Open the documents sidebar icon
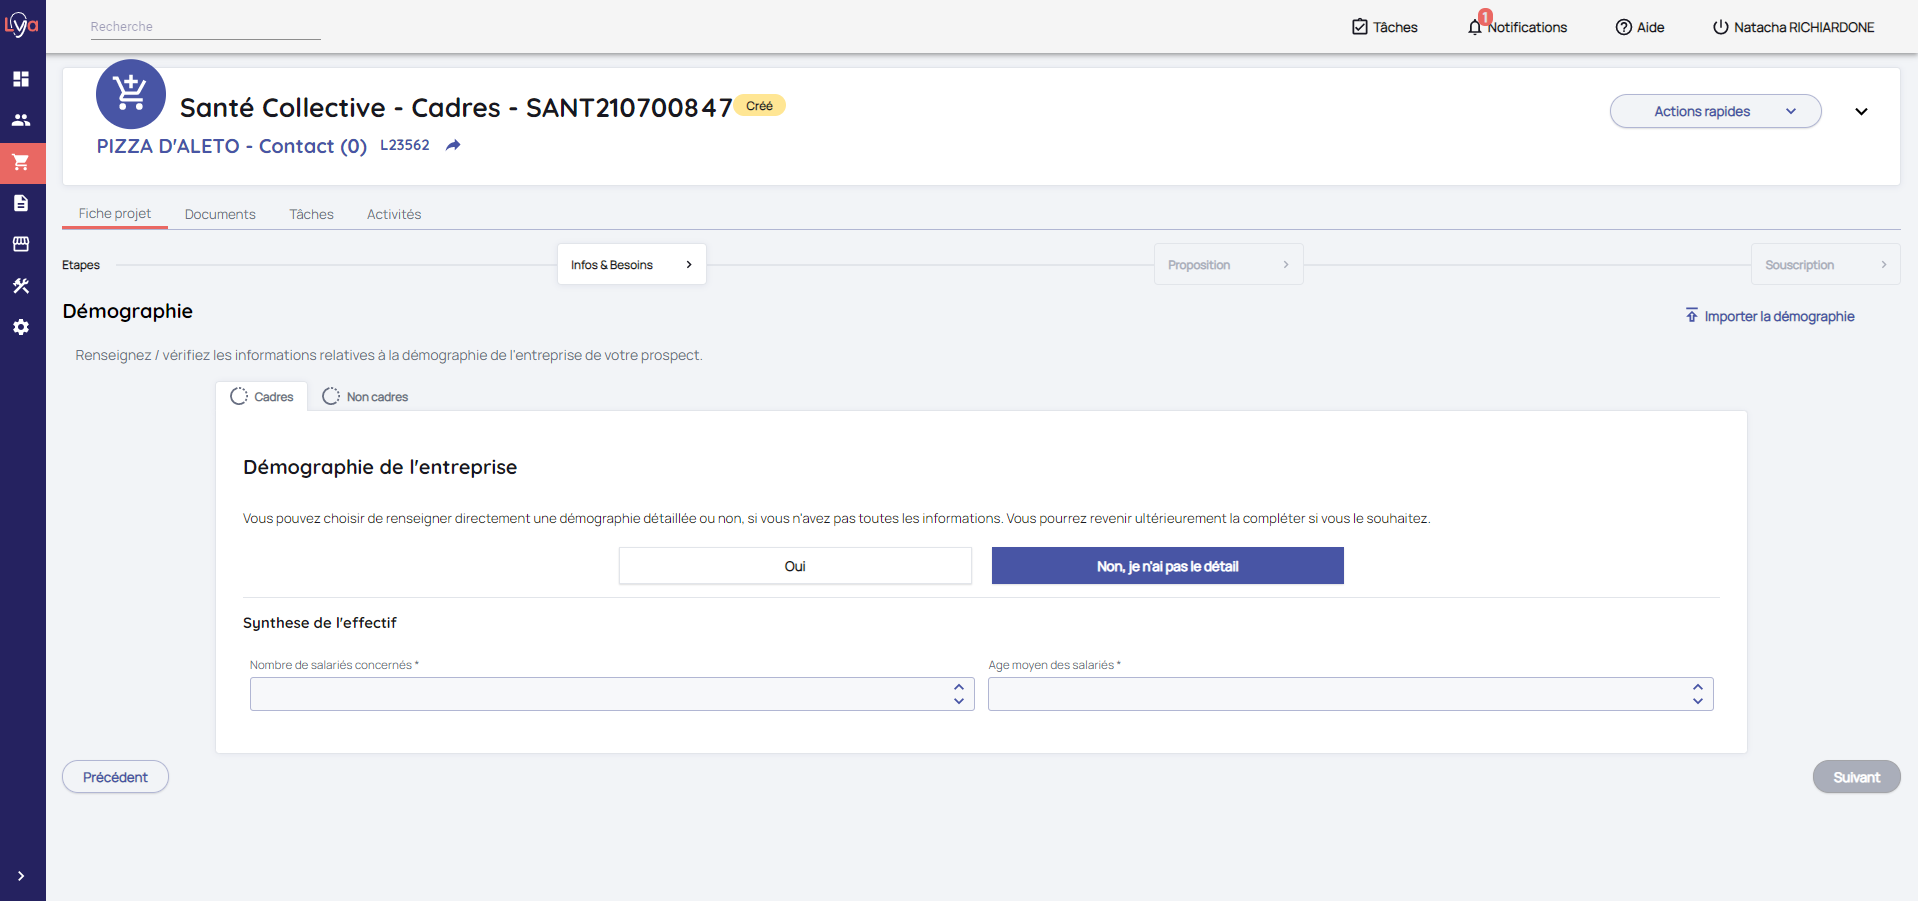Screen dimensions: 1918x901 (21, 203)
